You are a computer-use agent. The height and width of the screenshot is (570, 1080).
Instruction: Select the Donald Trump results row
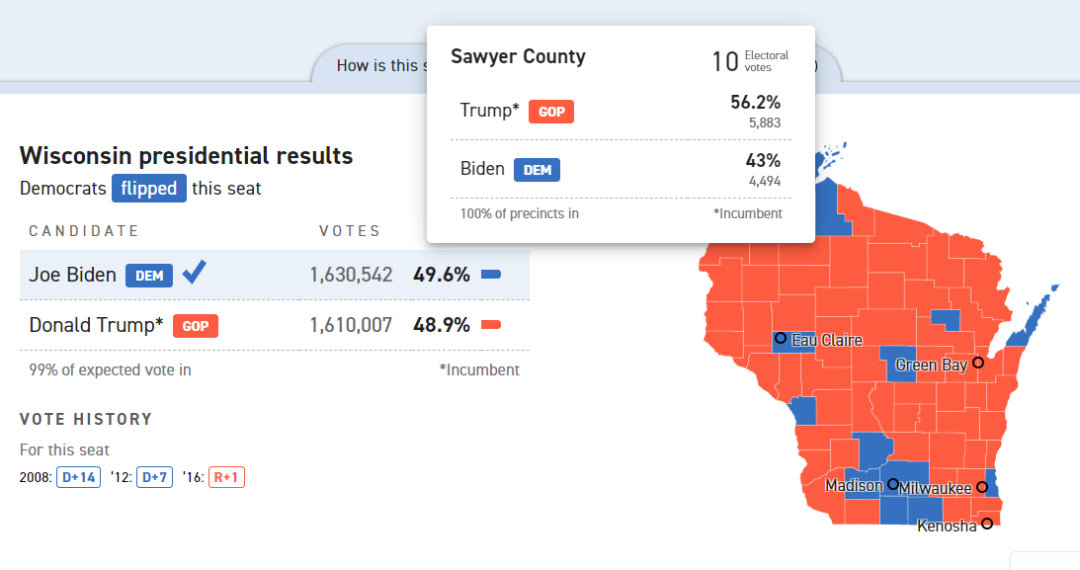[x=274, y=325]
